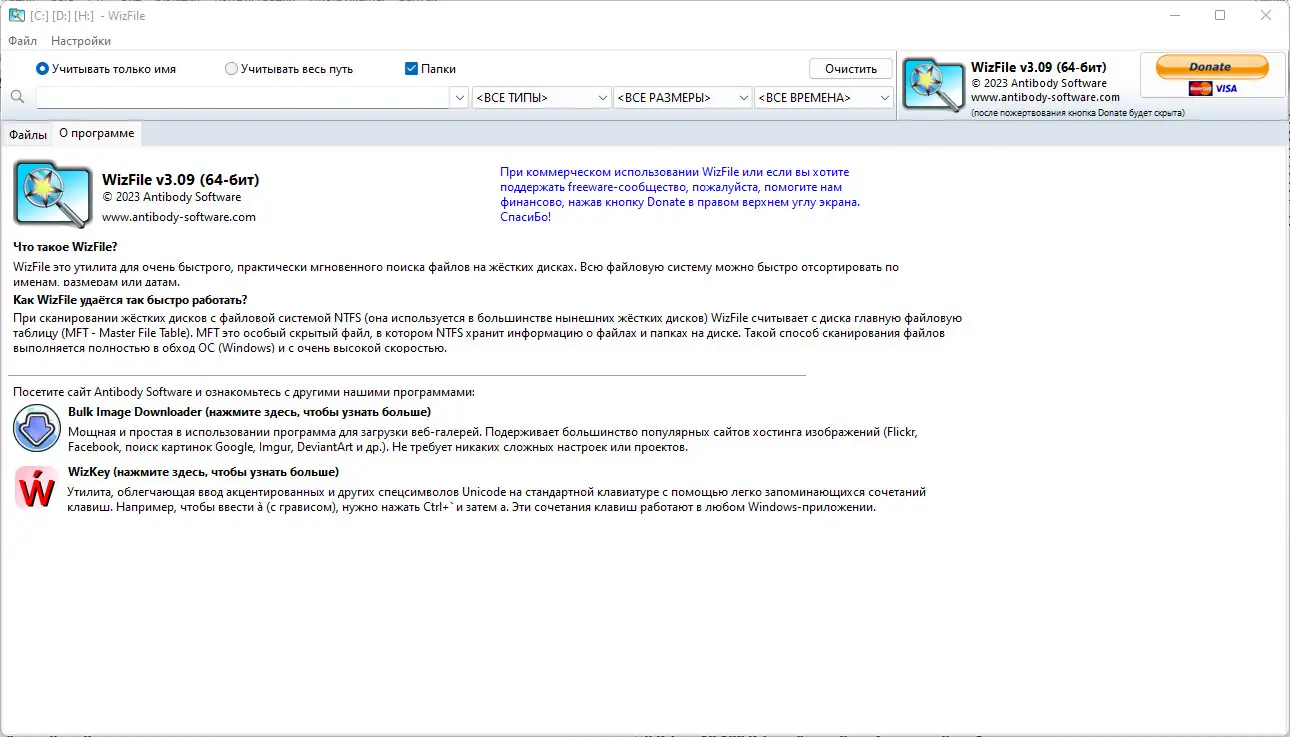Click the 'WizFile v3.09 (64-бит)' title on About page
This screenshot has width=1290, height=737.
181,180
